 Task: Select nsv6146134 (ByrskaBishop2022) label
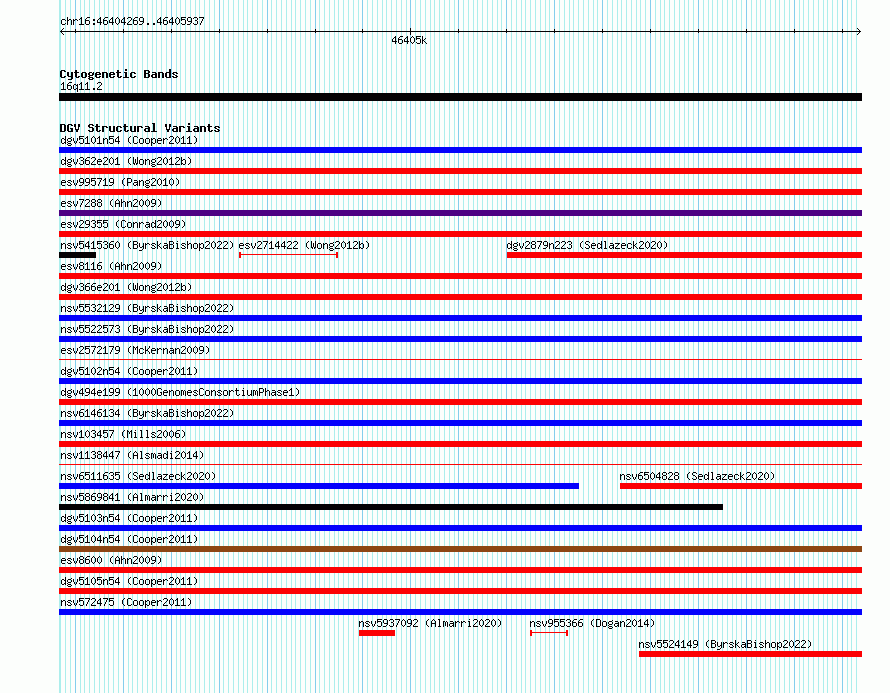[147, 413]
